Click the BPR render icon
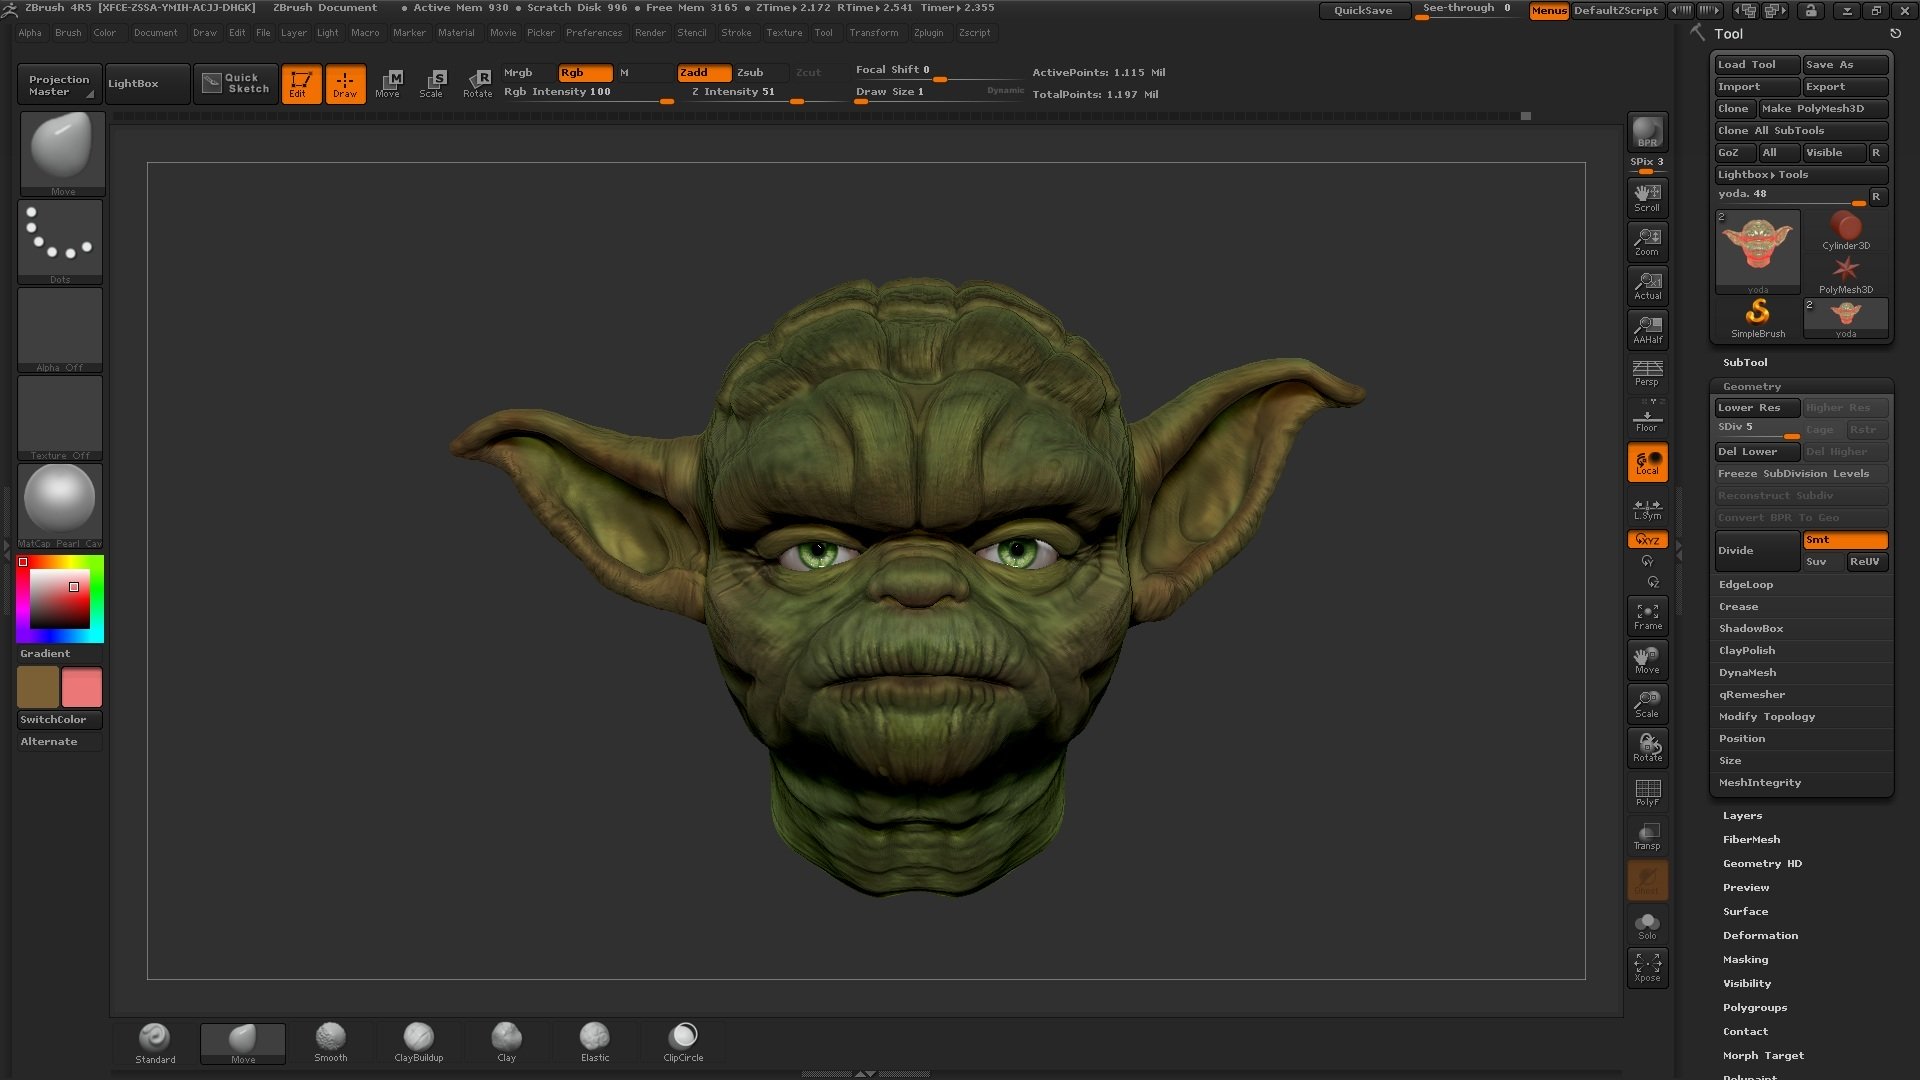The width and height of the screenshot is (1920, 1080). click(1647, 132)
